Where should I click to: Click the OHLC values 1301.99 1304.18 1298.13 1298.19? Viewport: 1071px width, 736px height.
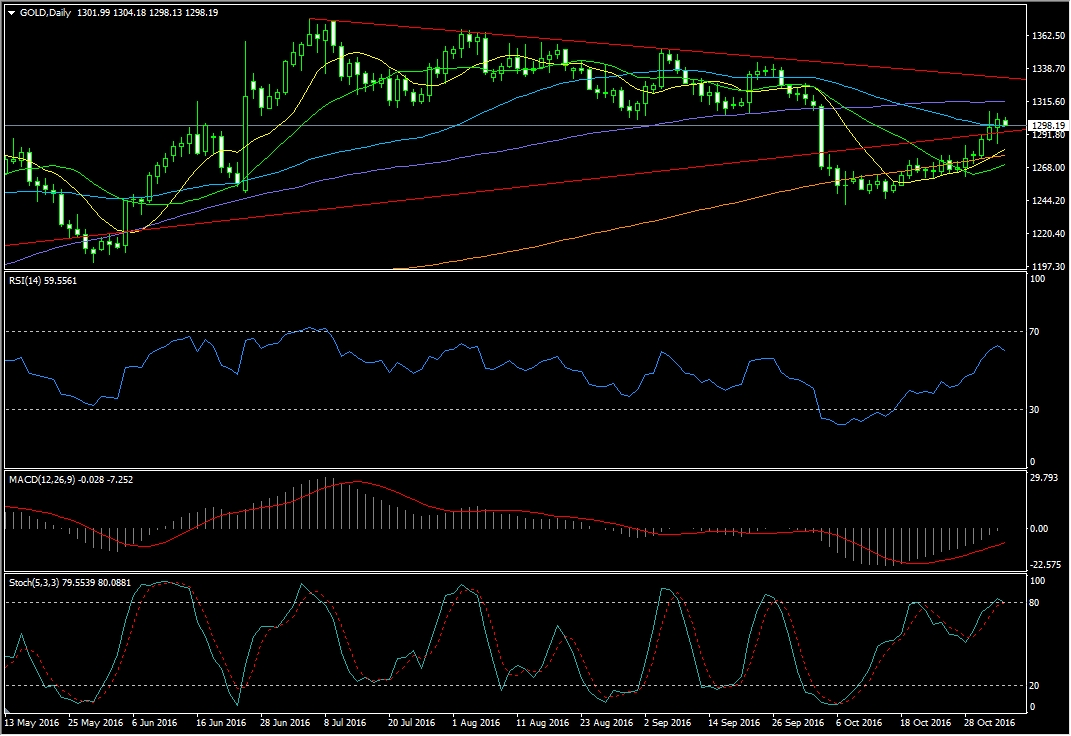[148, 13]
